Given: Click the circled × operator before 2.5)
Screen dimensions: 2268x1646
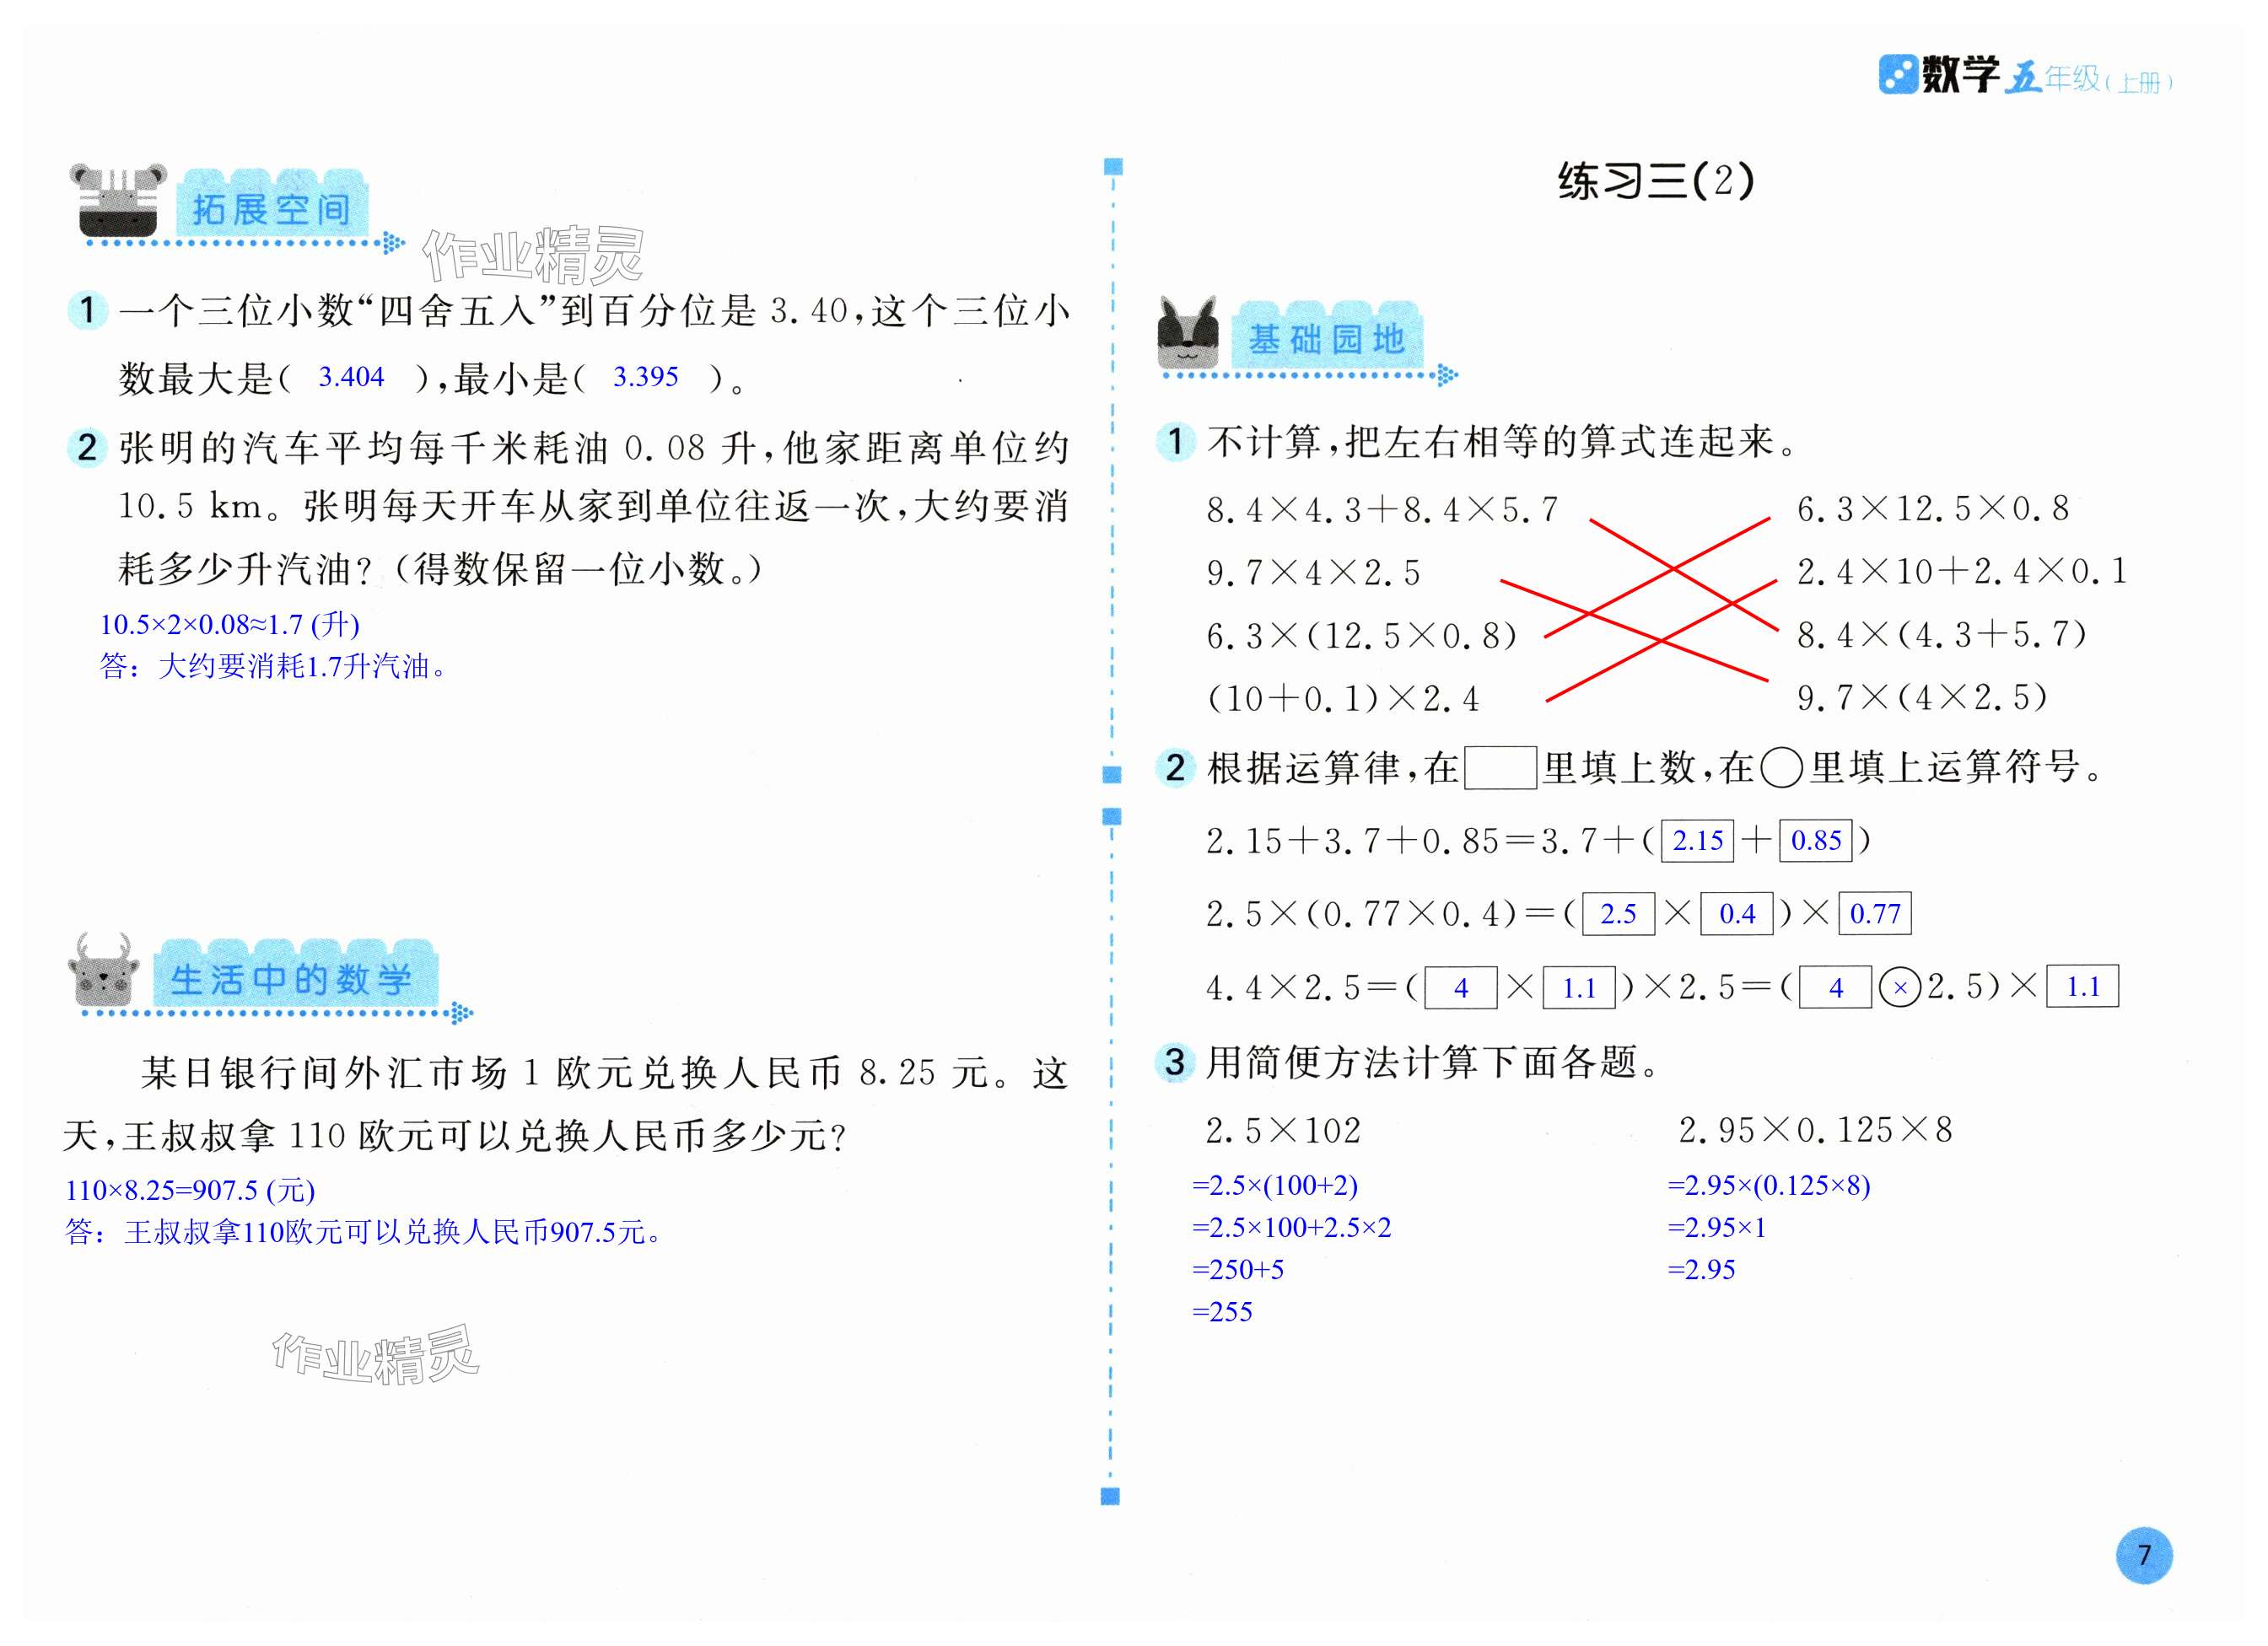Looking at the screenshot, I should [x=1900, y=988].
